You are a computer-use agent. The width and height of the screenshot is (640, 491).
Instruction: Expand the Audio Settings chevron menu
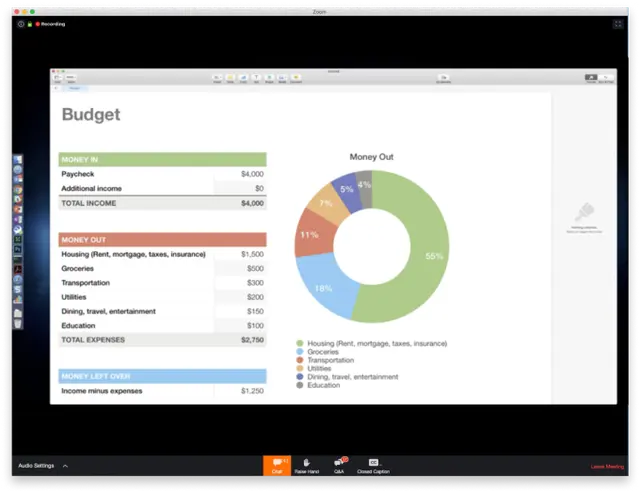(65, 466)
